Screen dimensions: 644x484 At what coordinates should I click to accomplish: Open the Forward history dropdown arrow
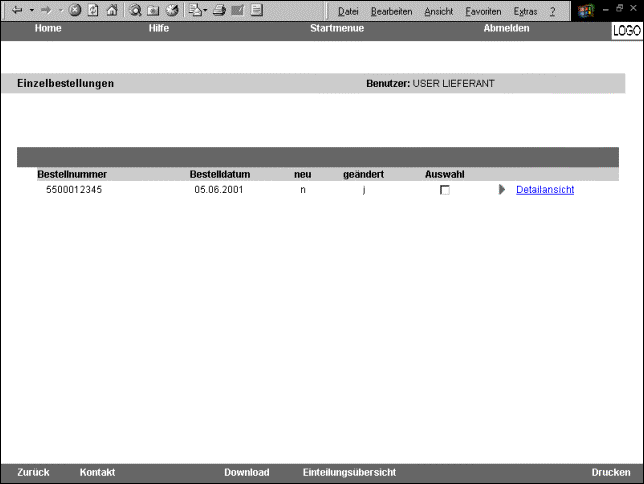(61, 10)
